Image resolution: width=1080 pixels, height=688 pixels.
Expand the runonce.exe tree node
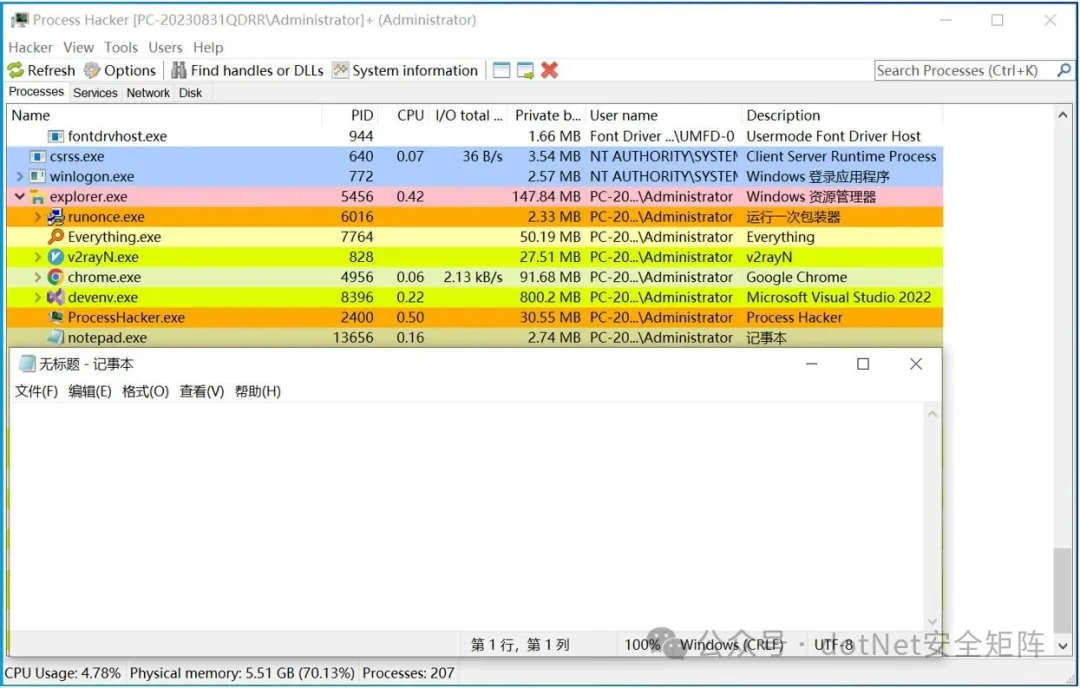(38, 217)
